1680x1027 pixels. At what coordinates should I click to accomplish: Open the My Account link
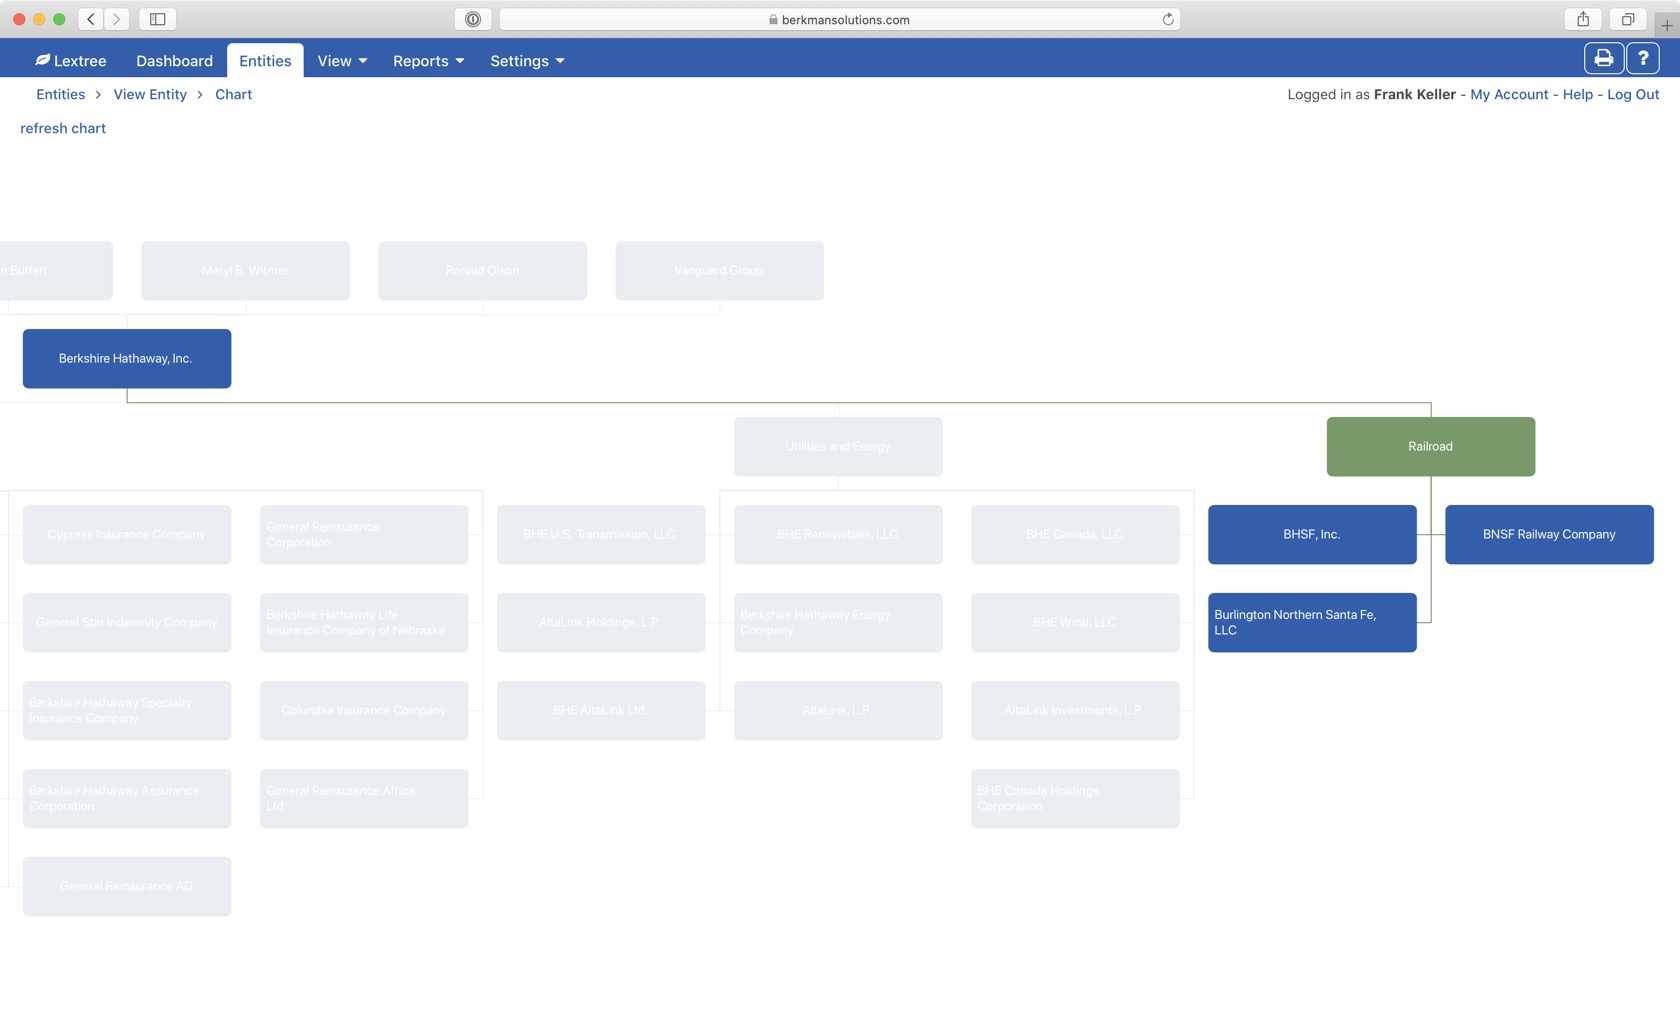1508,94
